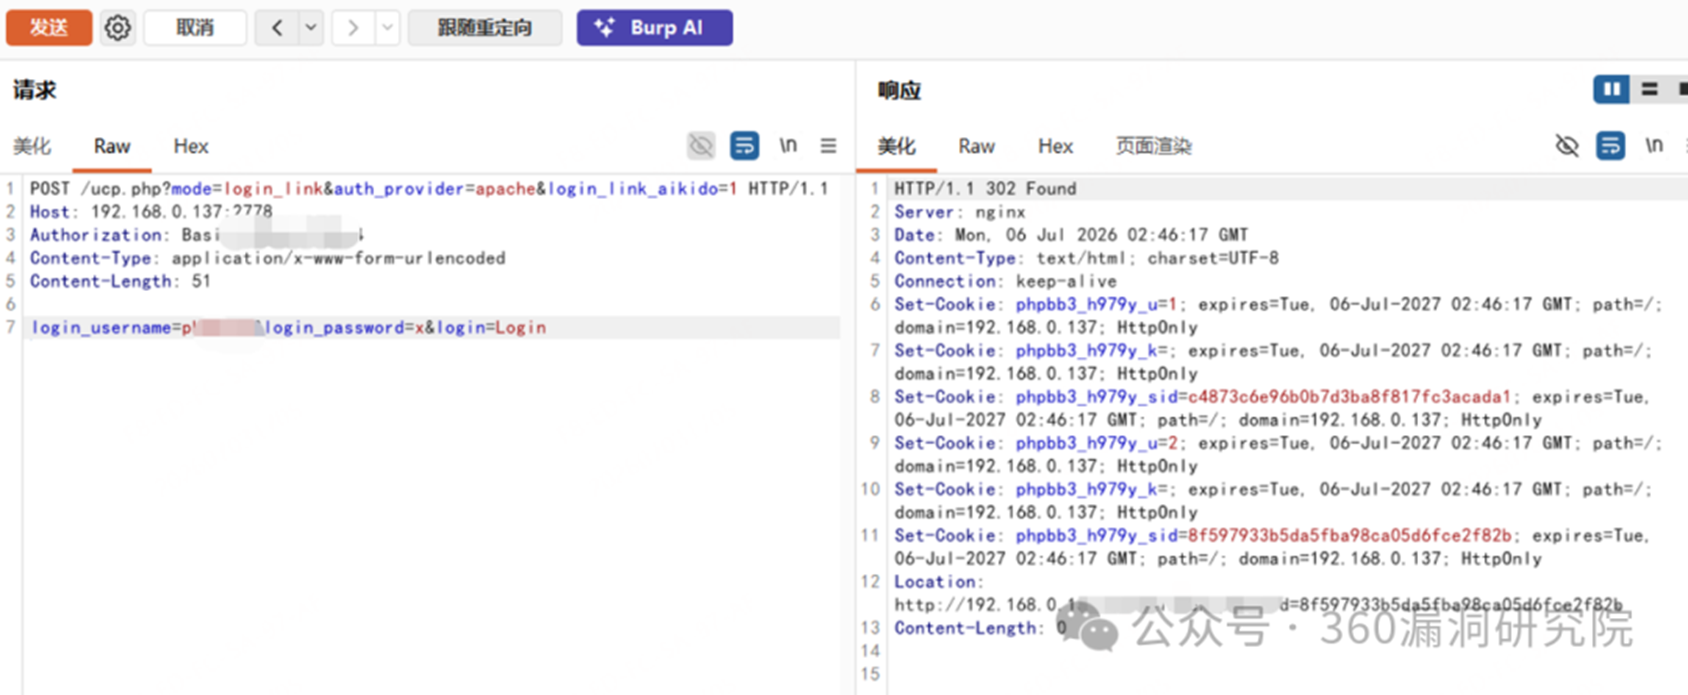
Task: Click the Set-Cookie phpbb3_h979y_u=2 line
Action: [1278, 454]
